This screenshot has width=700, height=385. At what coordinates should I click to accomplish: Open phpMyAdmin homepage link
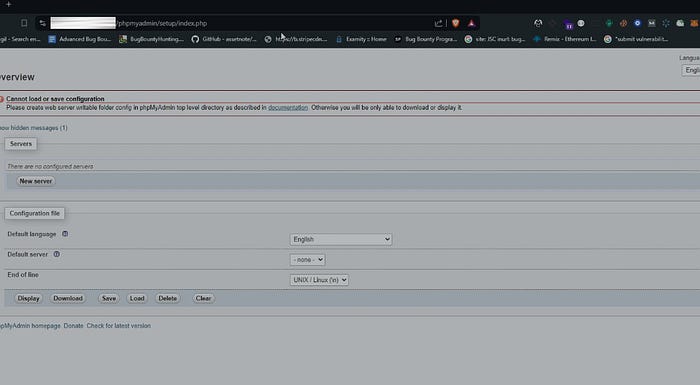pos(30,326)
